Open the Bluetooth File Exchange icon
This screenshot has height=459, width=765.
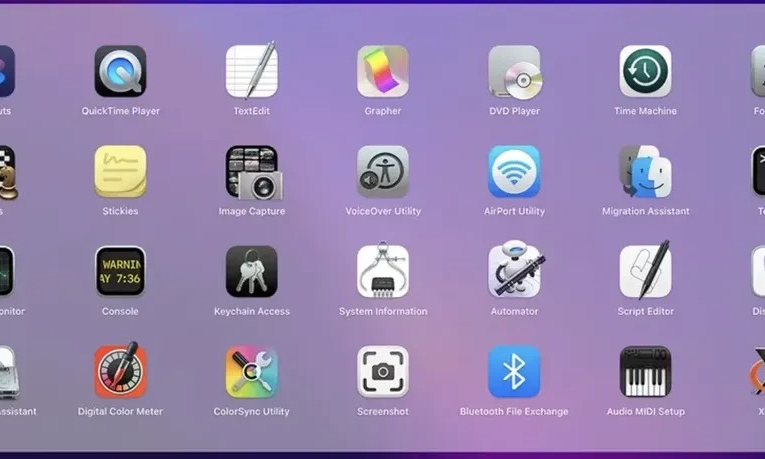click(514, 371)
